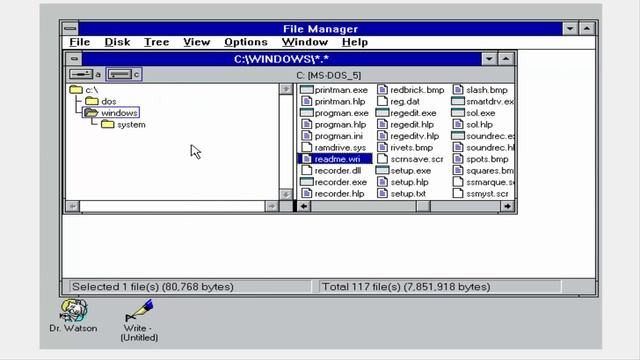Select recorder.exe file icon

point(307,182)
